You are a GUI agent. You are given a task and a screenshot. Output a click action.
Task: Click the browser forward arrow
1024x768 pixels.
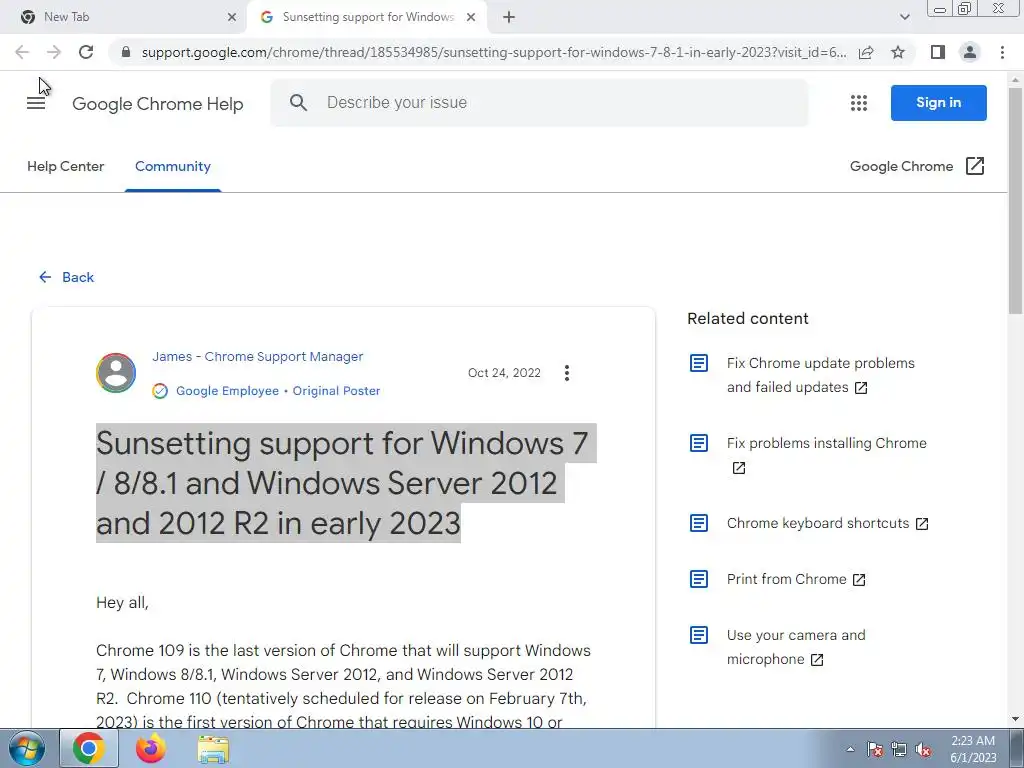click(x=54, y=52)
